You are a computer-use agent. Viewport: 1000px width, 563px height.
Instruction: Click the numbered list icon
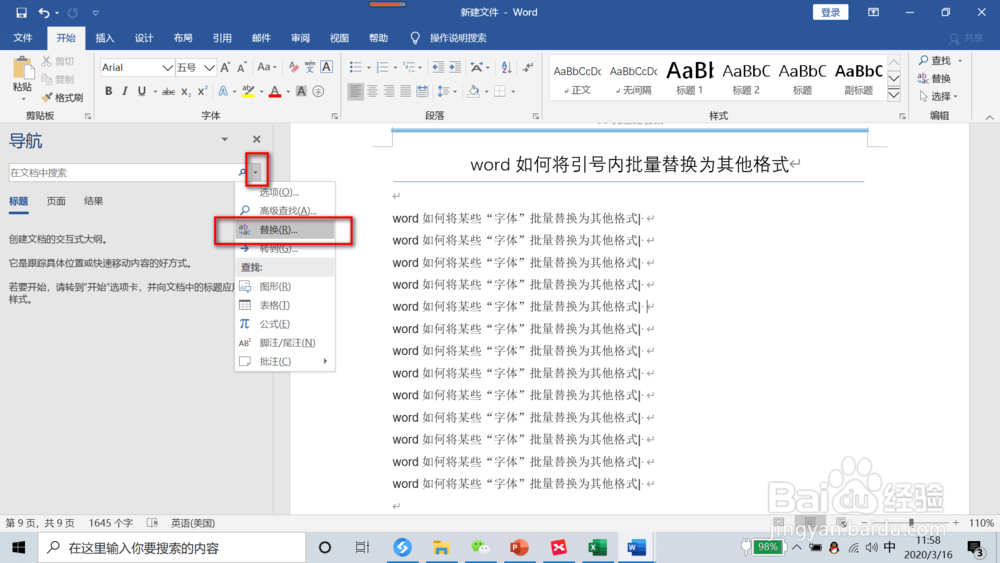tap(382, 67)
